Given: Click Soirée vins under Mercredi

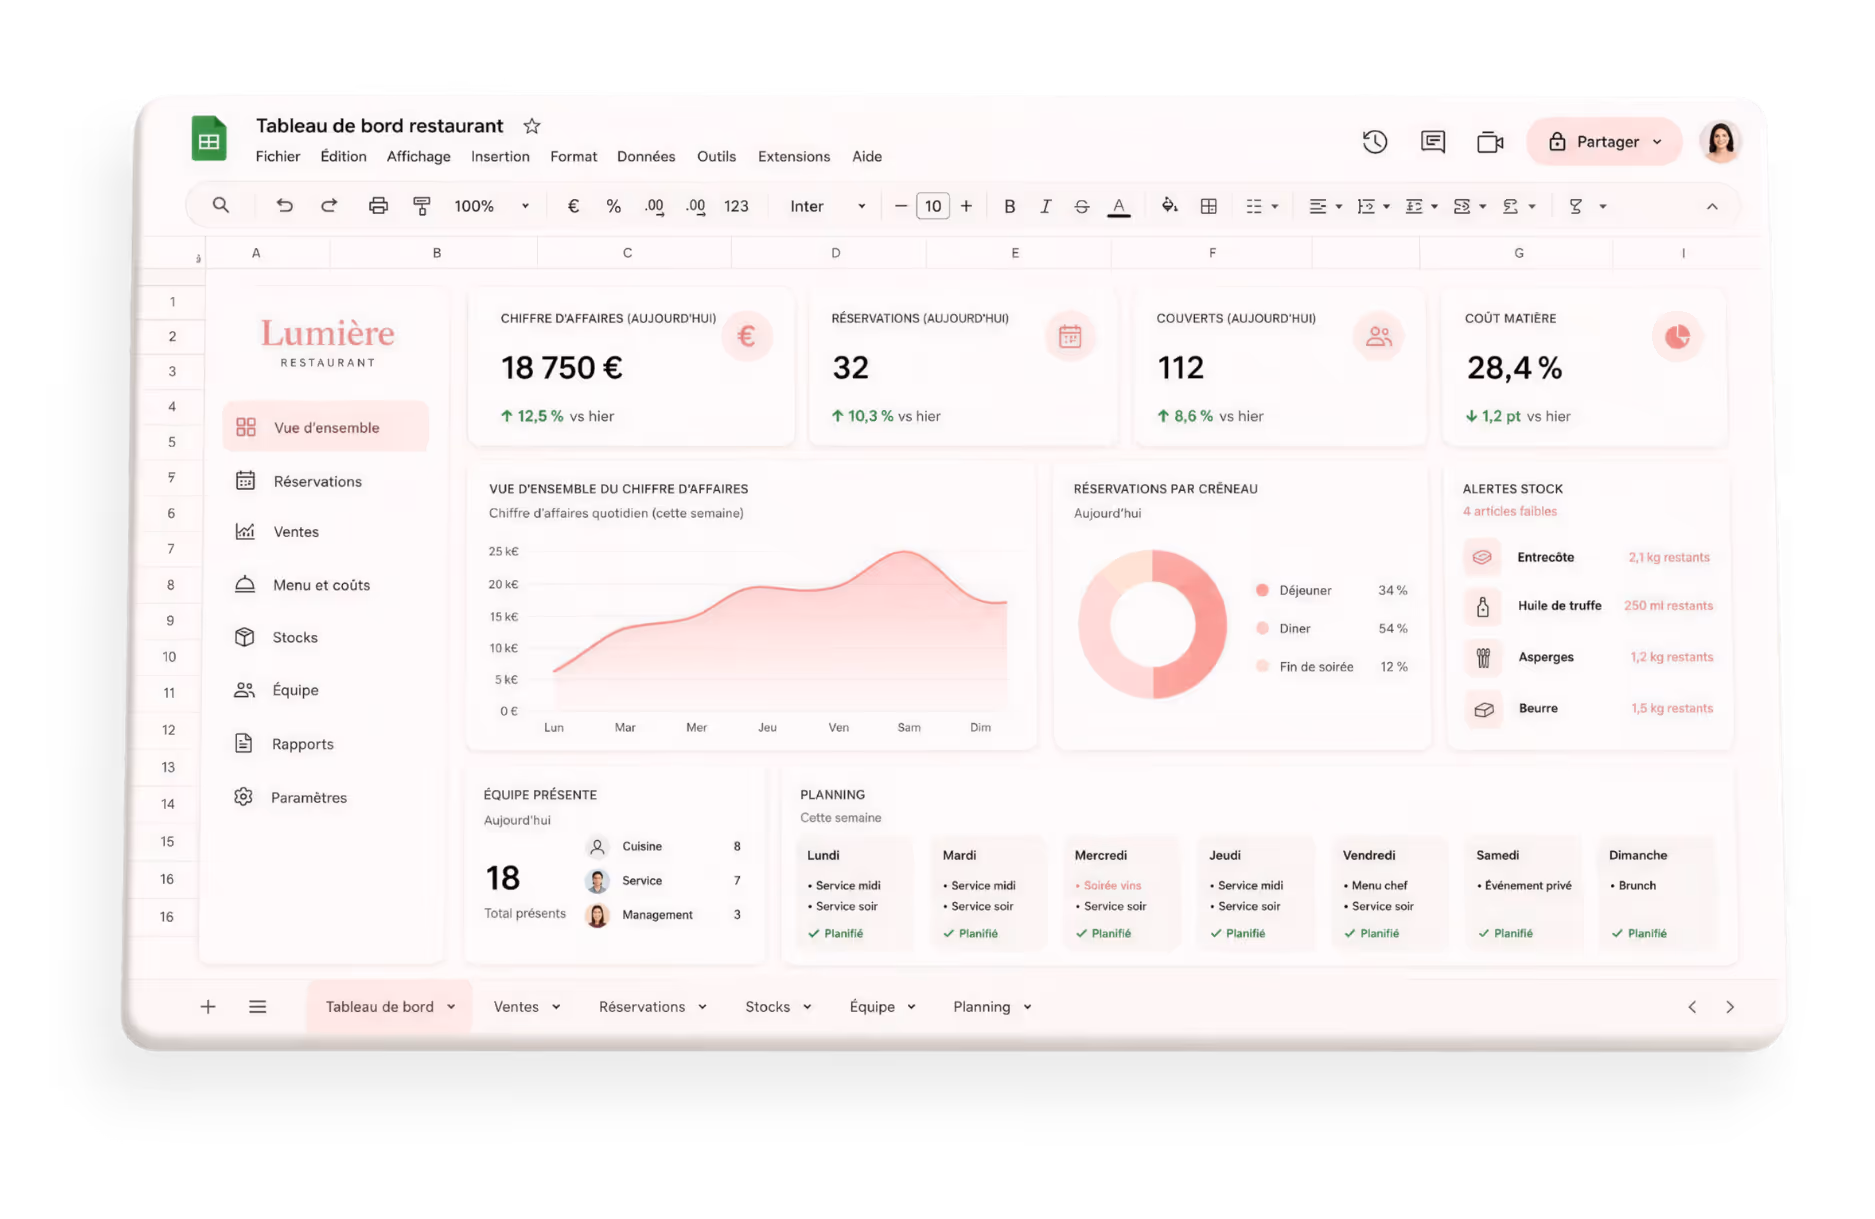Looking at the screenshot, I should (1112, 885).
